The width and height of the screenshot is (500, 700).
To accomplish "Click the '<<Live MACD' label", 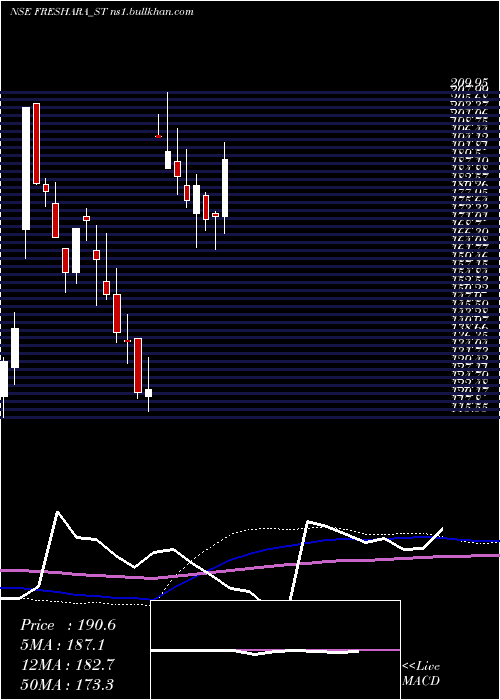I will (x=421, y=674).
